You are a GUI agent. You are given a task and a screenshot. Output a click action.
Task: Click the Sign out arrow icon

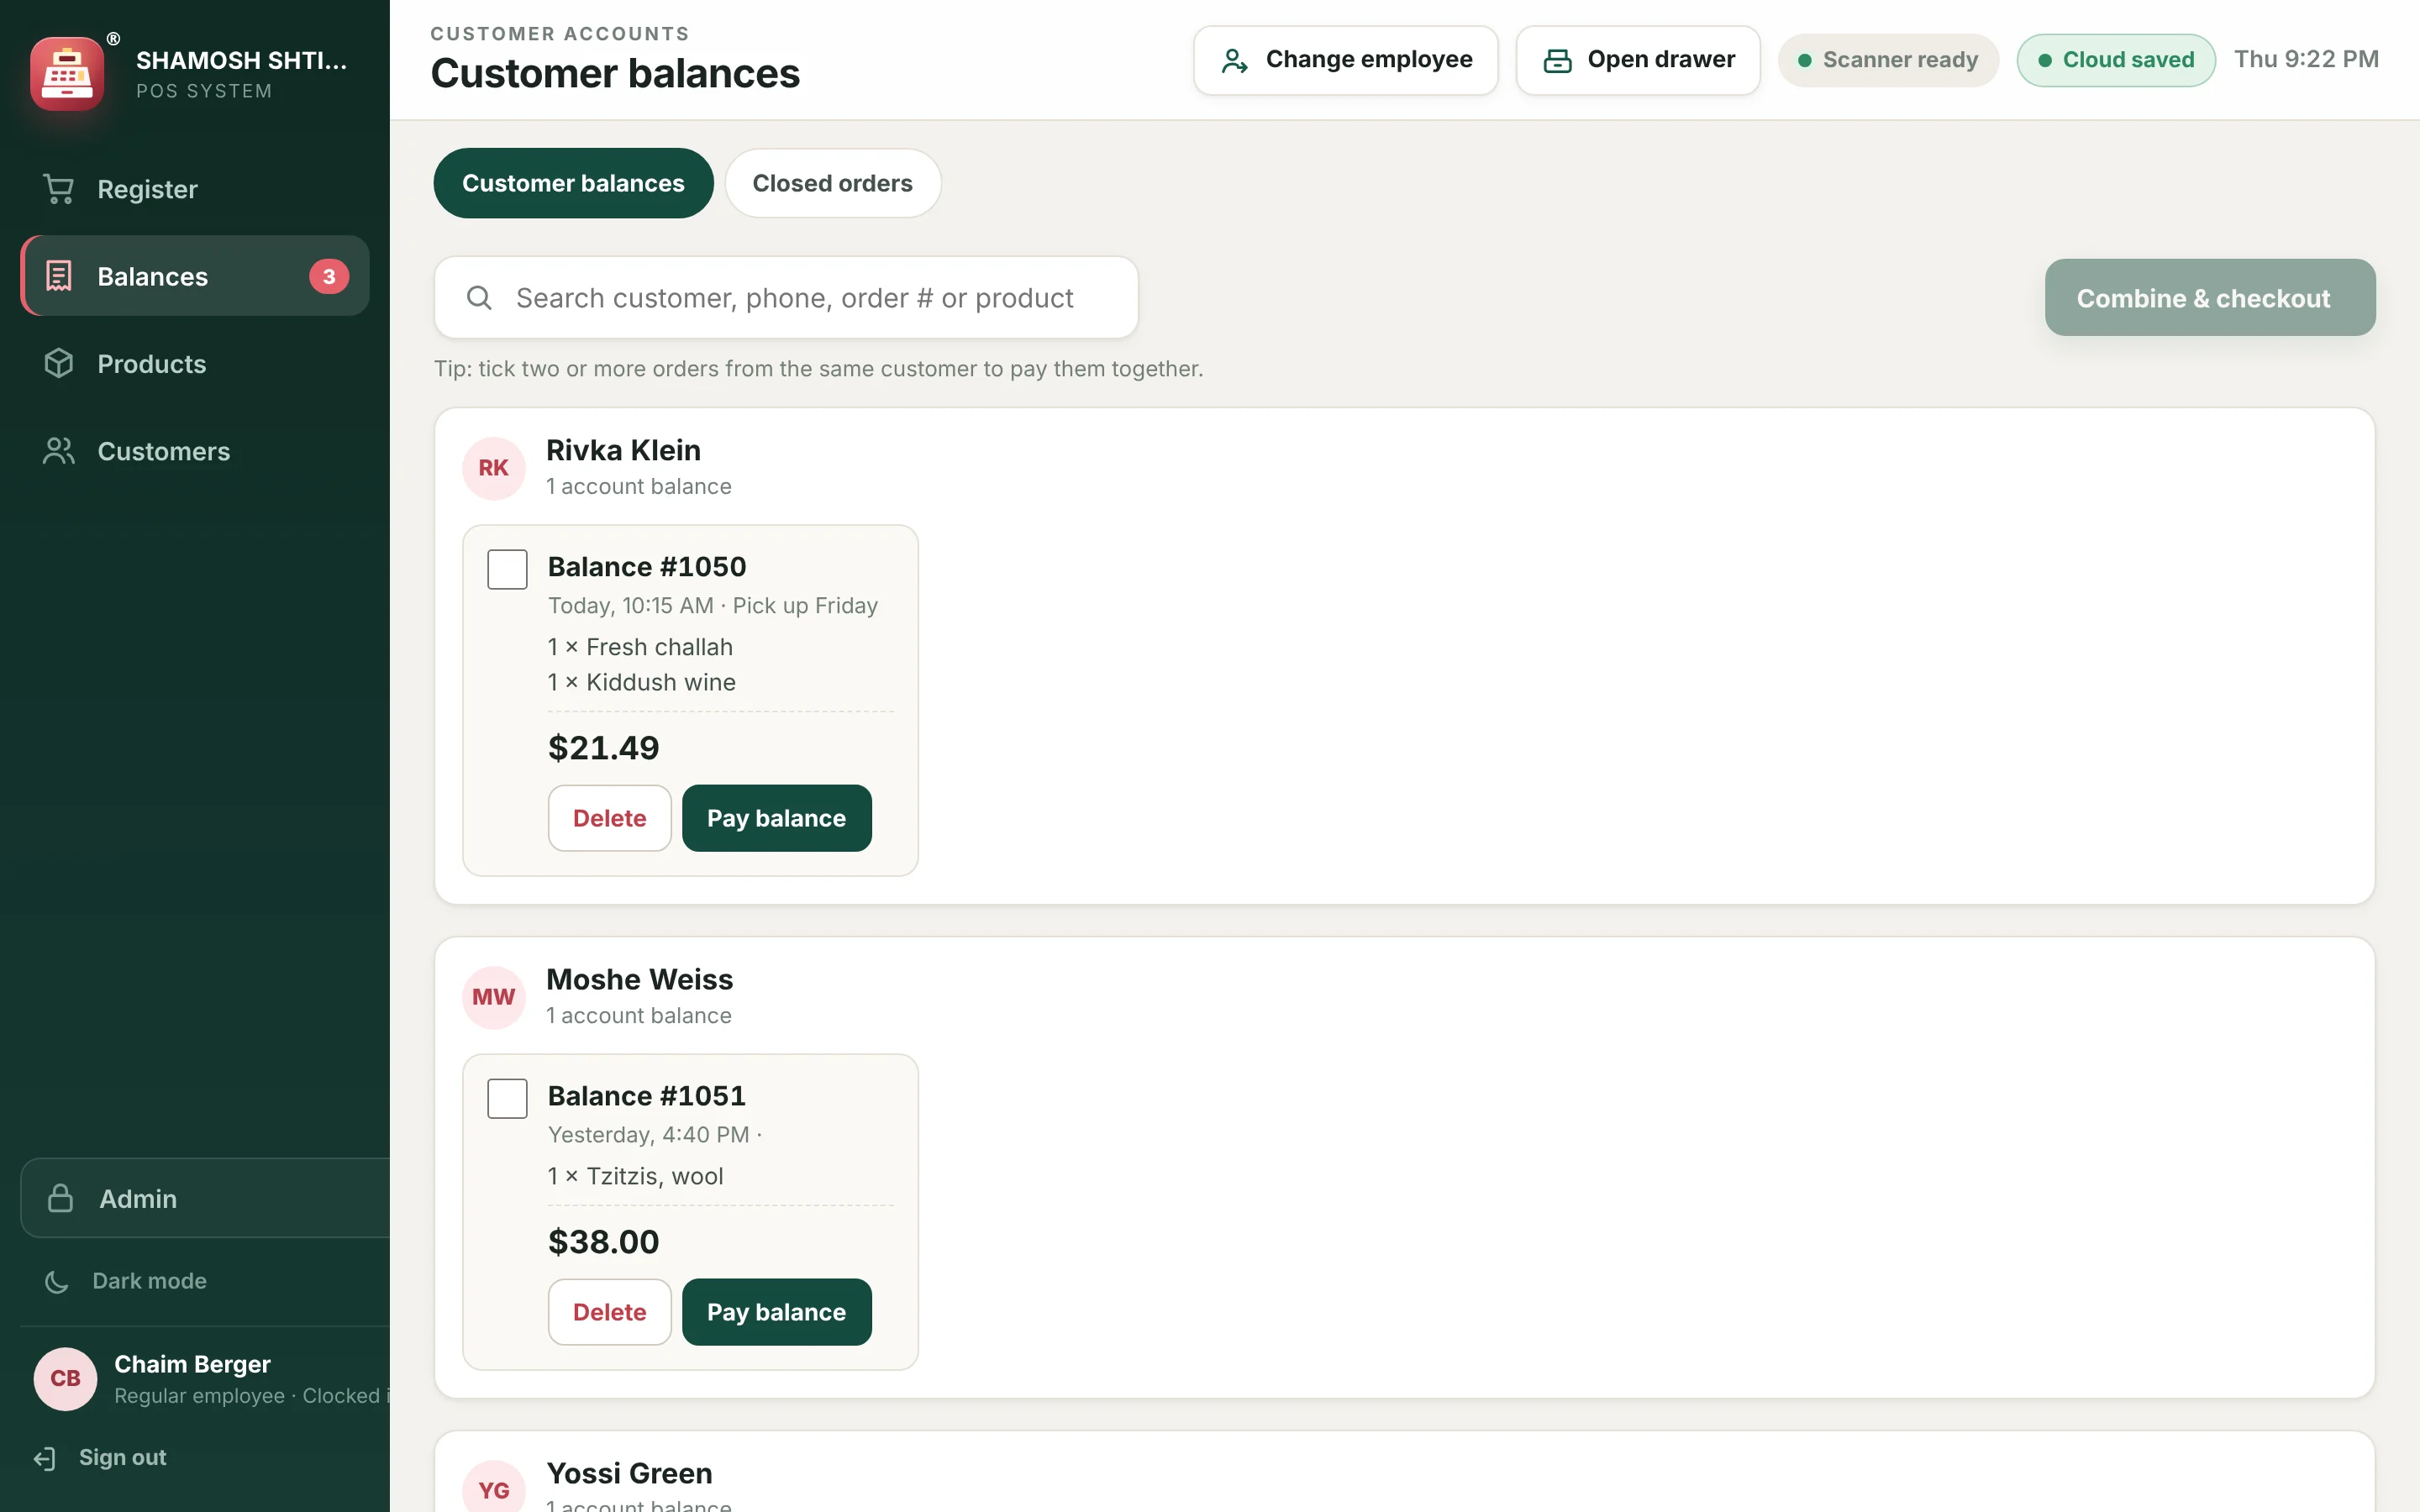[x=44, y=1458]
